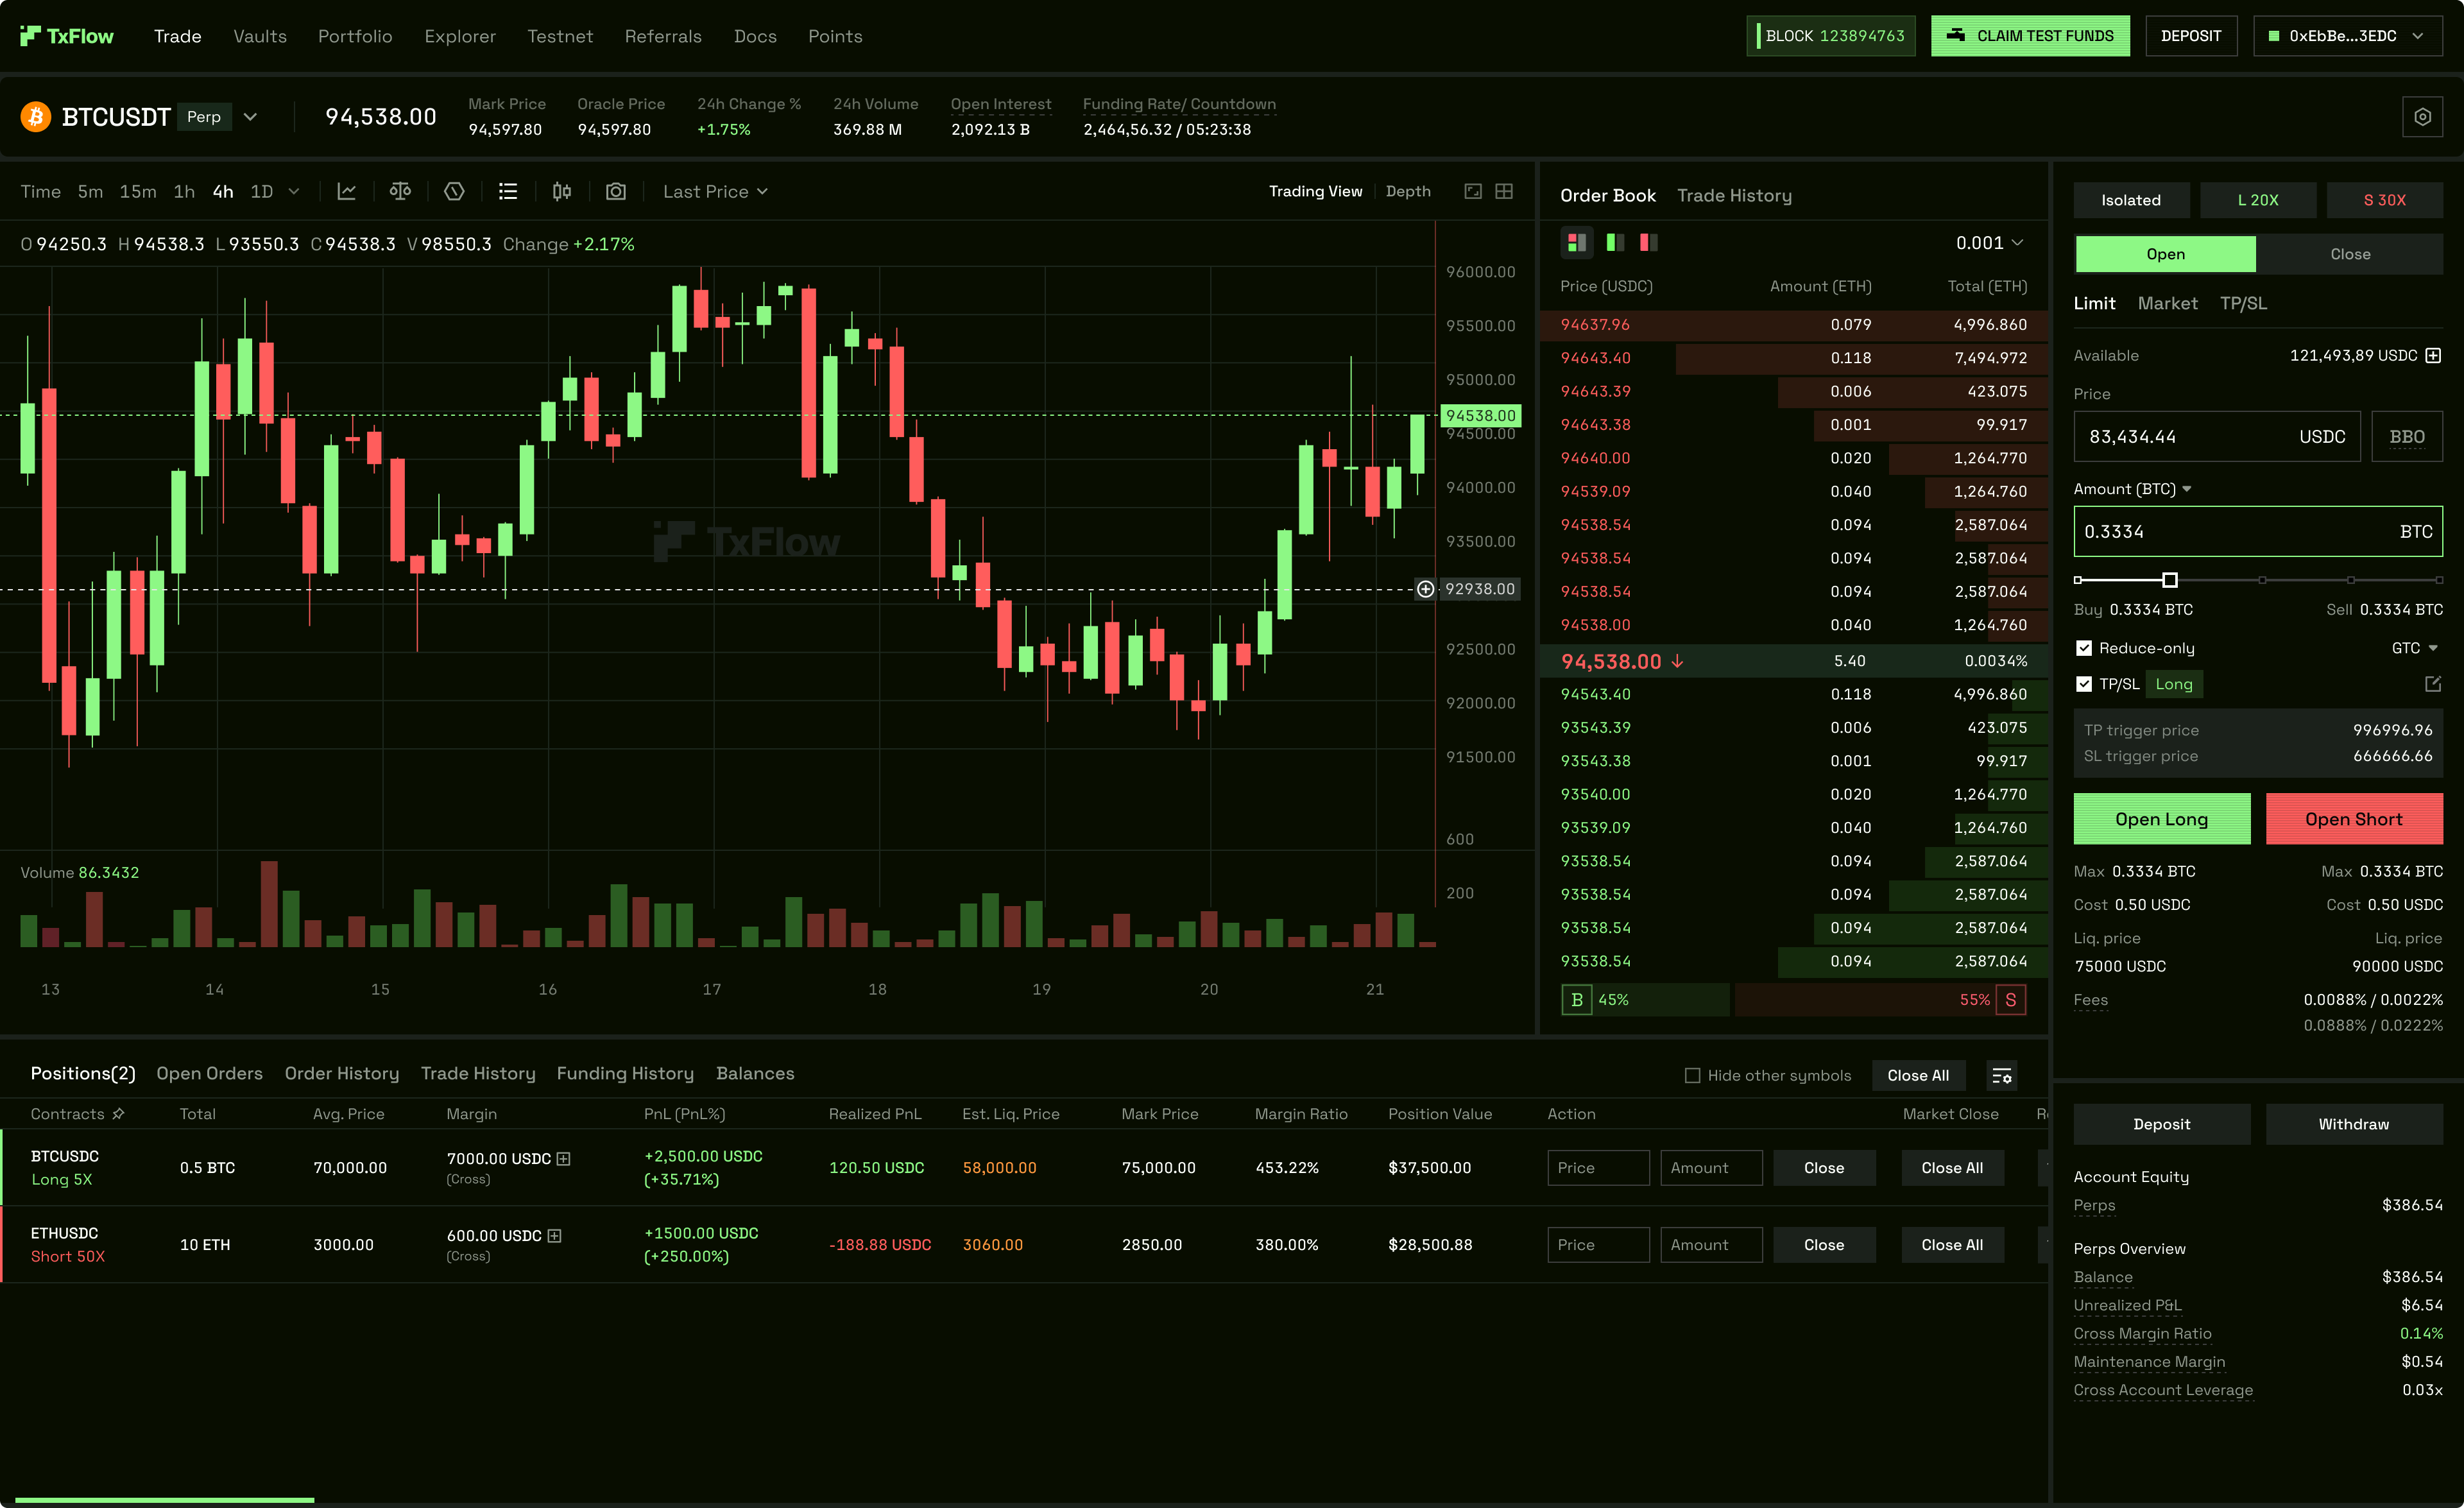Open the Vaults menu item
2464x1508 pixels.
tap(259, 36)
